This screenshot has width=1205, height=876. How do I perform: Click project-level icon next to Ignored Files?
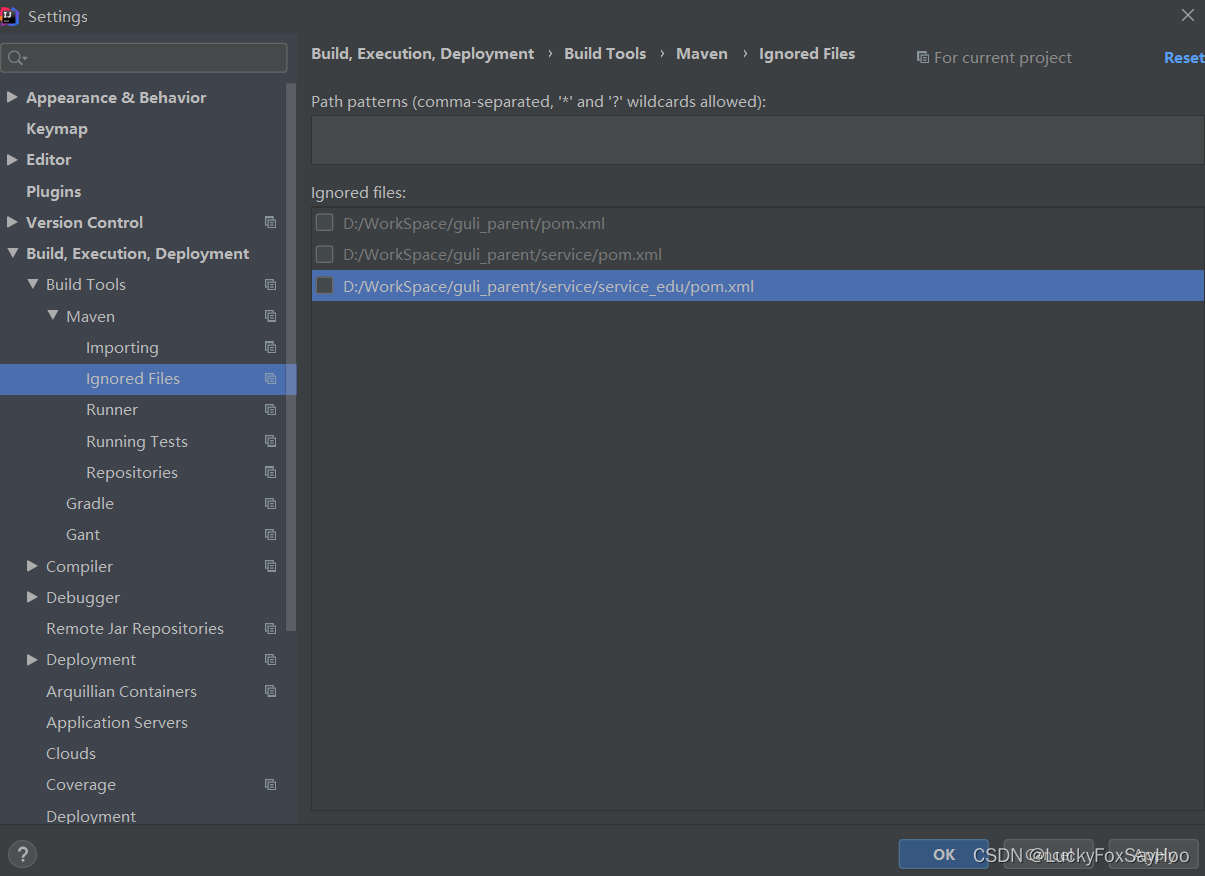270,379
